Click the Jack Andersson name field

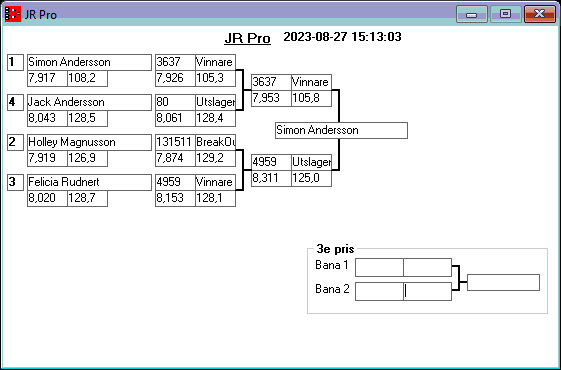[x=89, y=102]
